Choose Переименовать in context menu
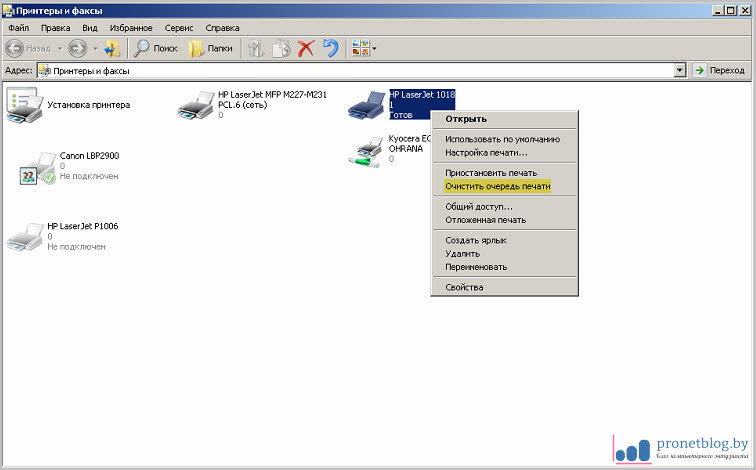756x470 pixels. coord(504,267)
